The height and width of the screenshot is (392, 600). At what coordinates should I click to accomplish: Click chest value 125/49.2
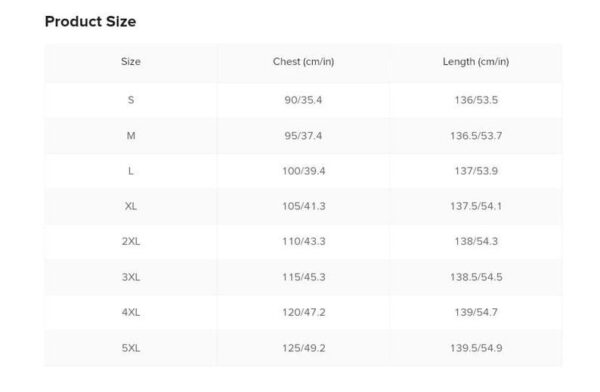click(x=304, y=348)
